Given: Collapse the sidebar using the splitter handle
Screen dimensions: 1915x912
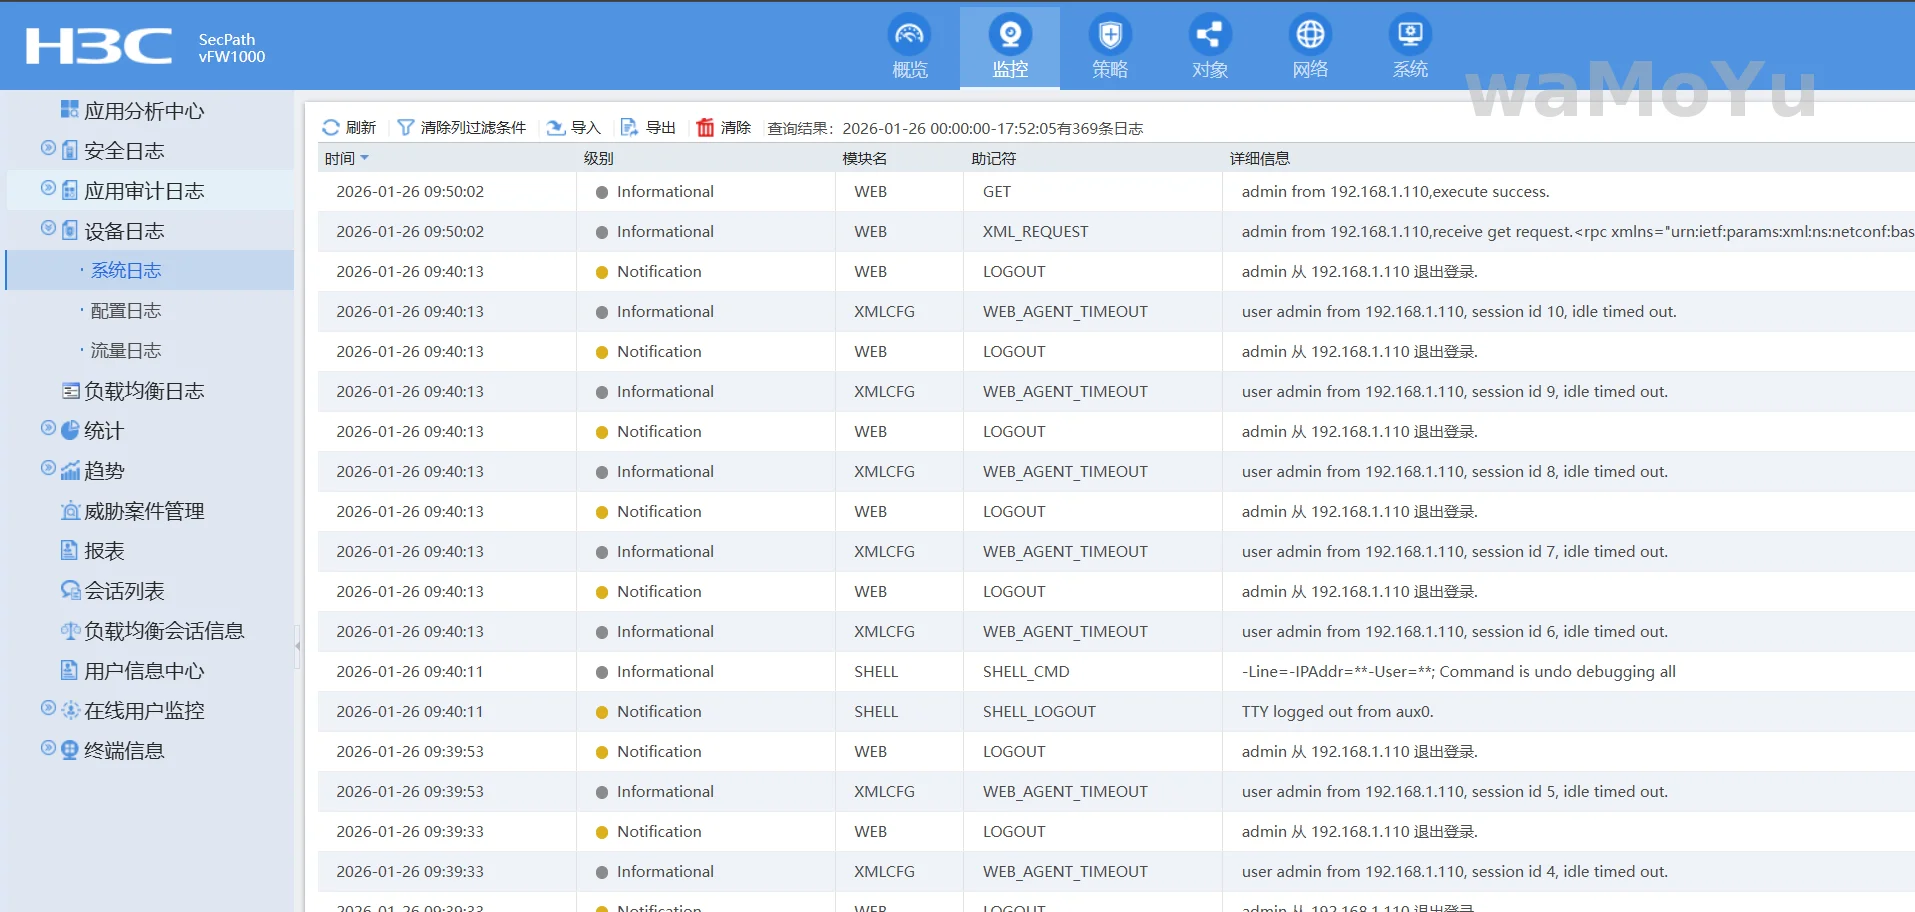Looking at the screenshot, I should click(297, 646).
